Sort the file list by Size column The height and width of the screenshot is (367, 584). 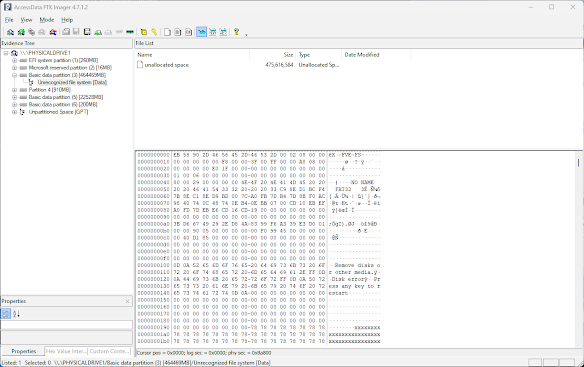pos(273,55)
